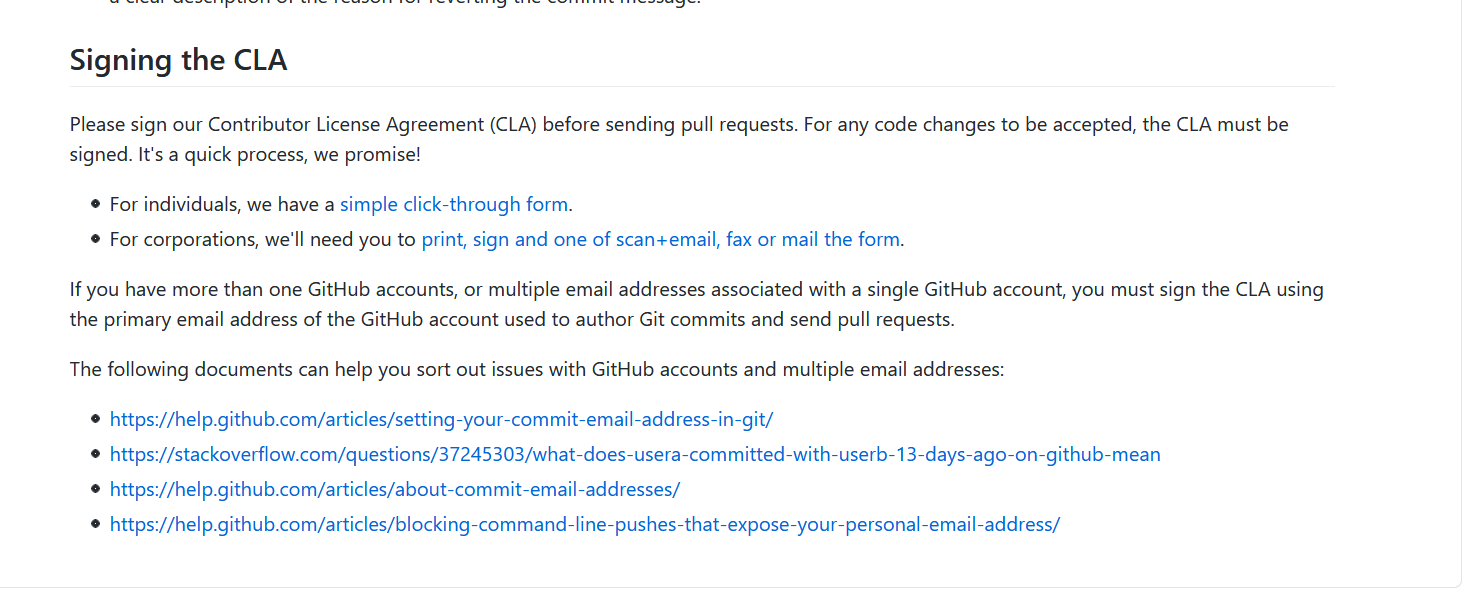Click the following documents can help sentence
The image size is (1477, 613).
coord(536,370)
